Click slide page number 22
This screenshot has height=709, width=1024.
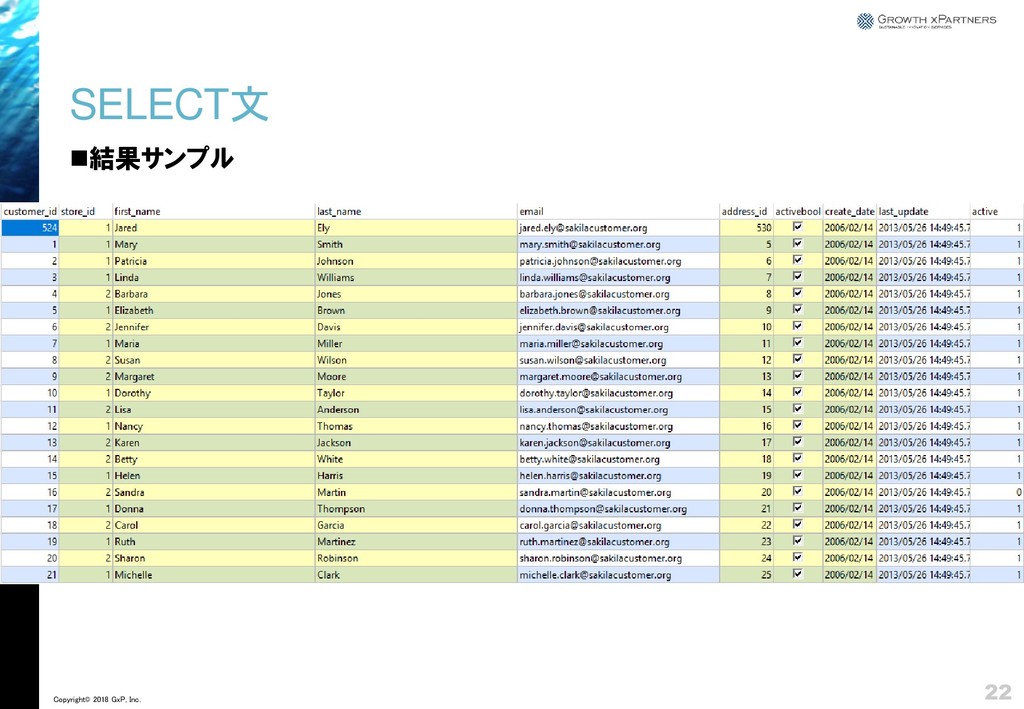point(997,692)
